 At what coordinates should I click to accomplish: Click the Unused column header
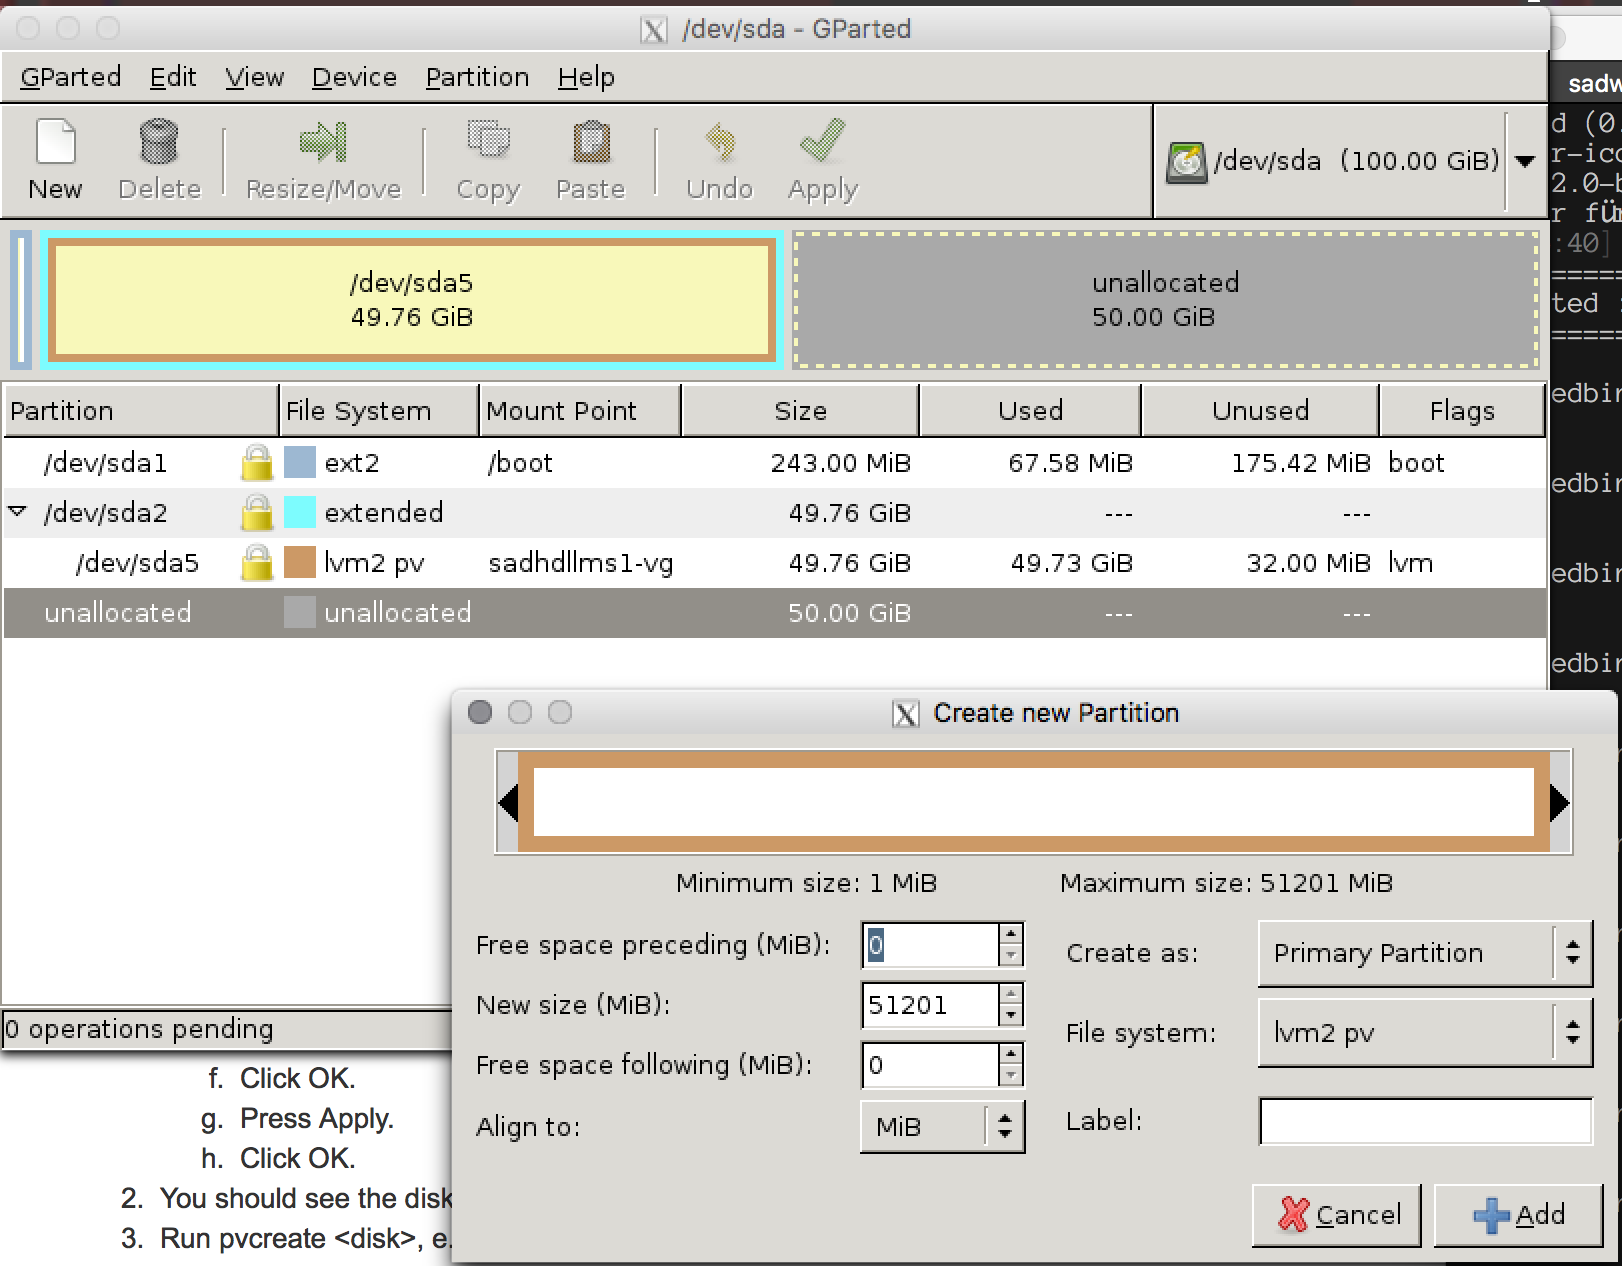click(x=1260, y=411)
